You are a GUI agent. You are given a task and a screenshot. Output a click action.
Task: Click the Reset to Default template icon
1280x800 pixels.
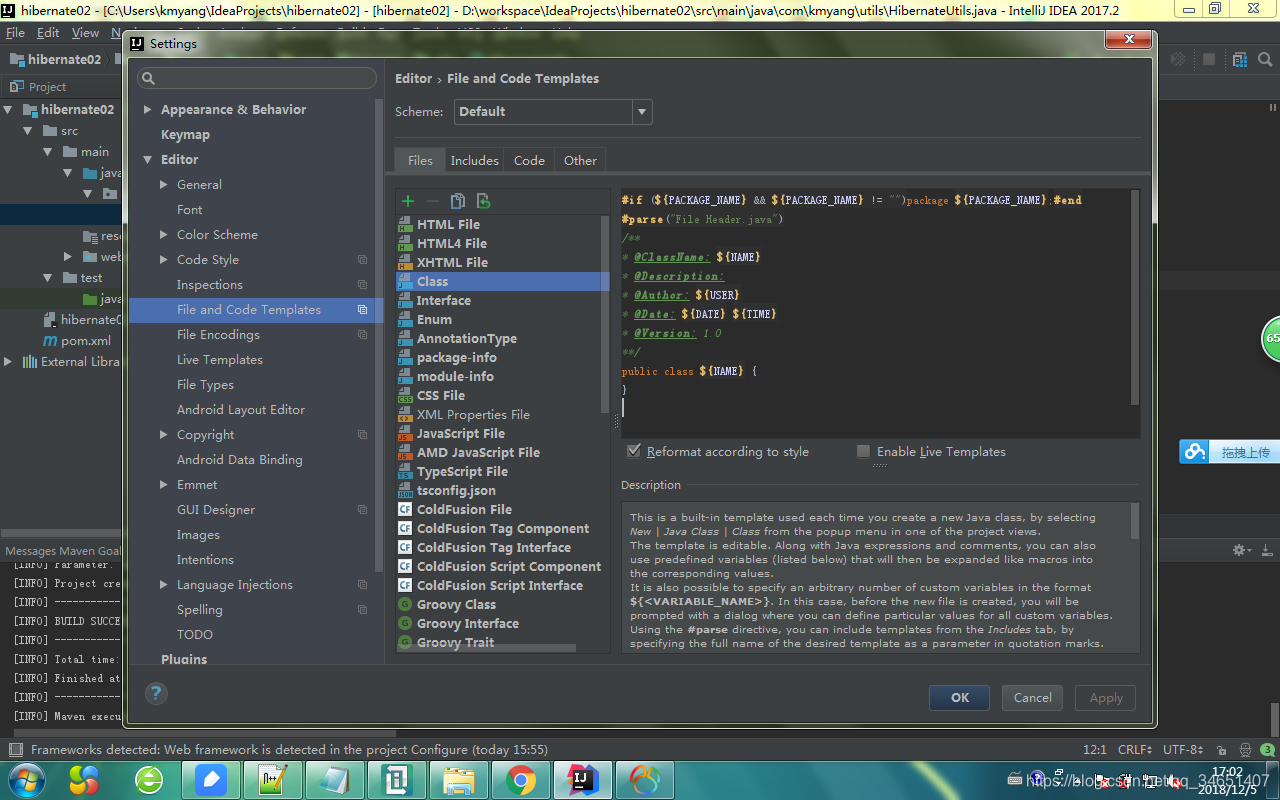point(484,201)
